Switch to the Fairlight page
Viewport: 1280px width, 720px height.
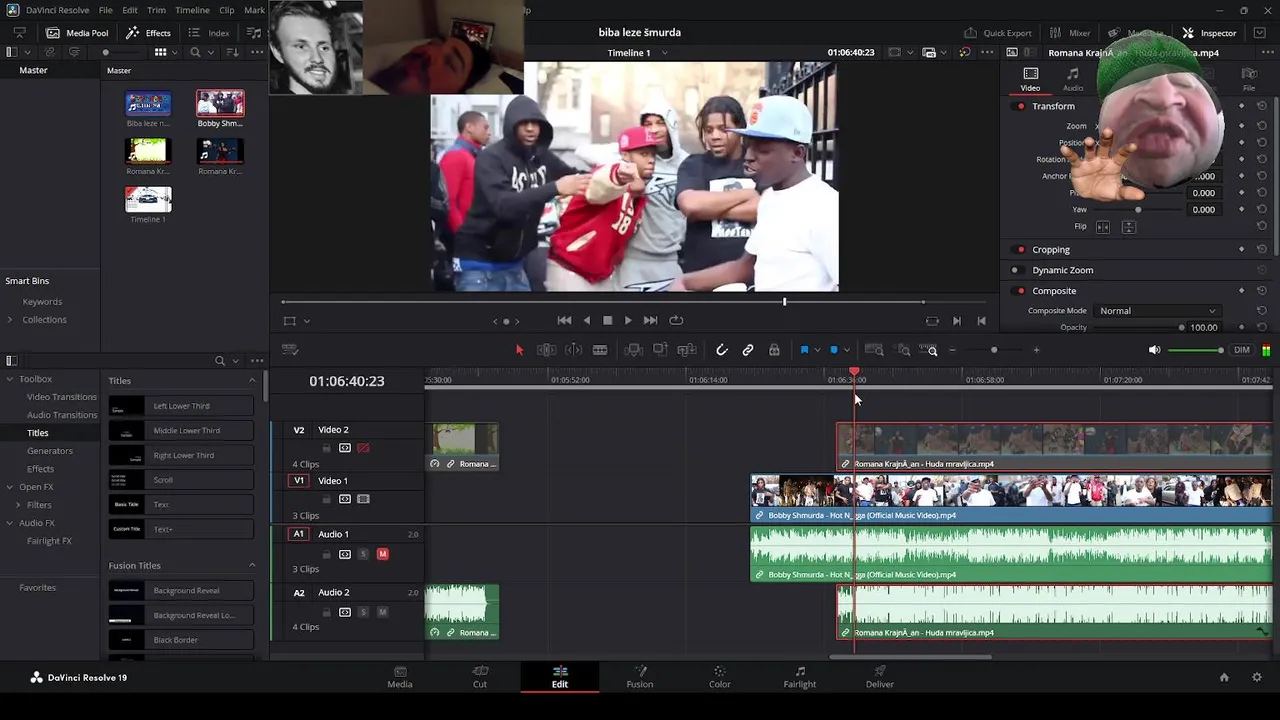point(799,677)
